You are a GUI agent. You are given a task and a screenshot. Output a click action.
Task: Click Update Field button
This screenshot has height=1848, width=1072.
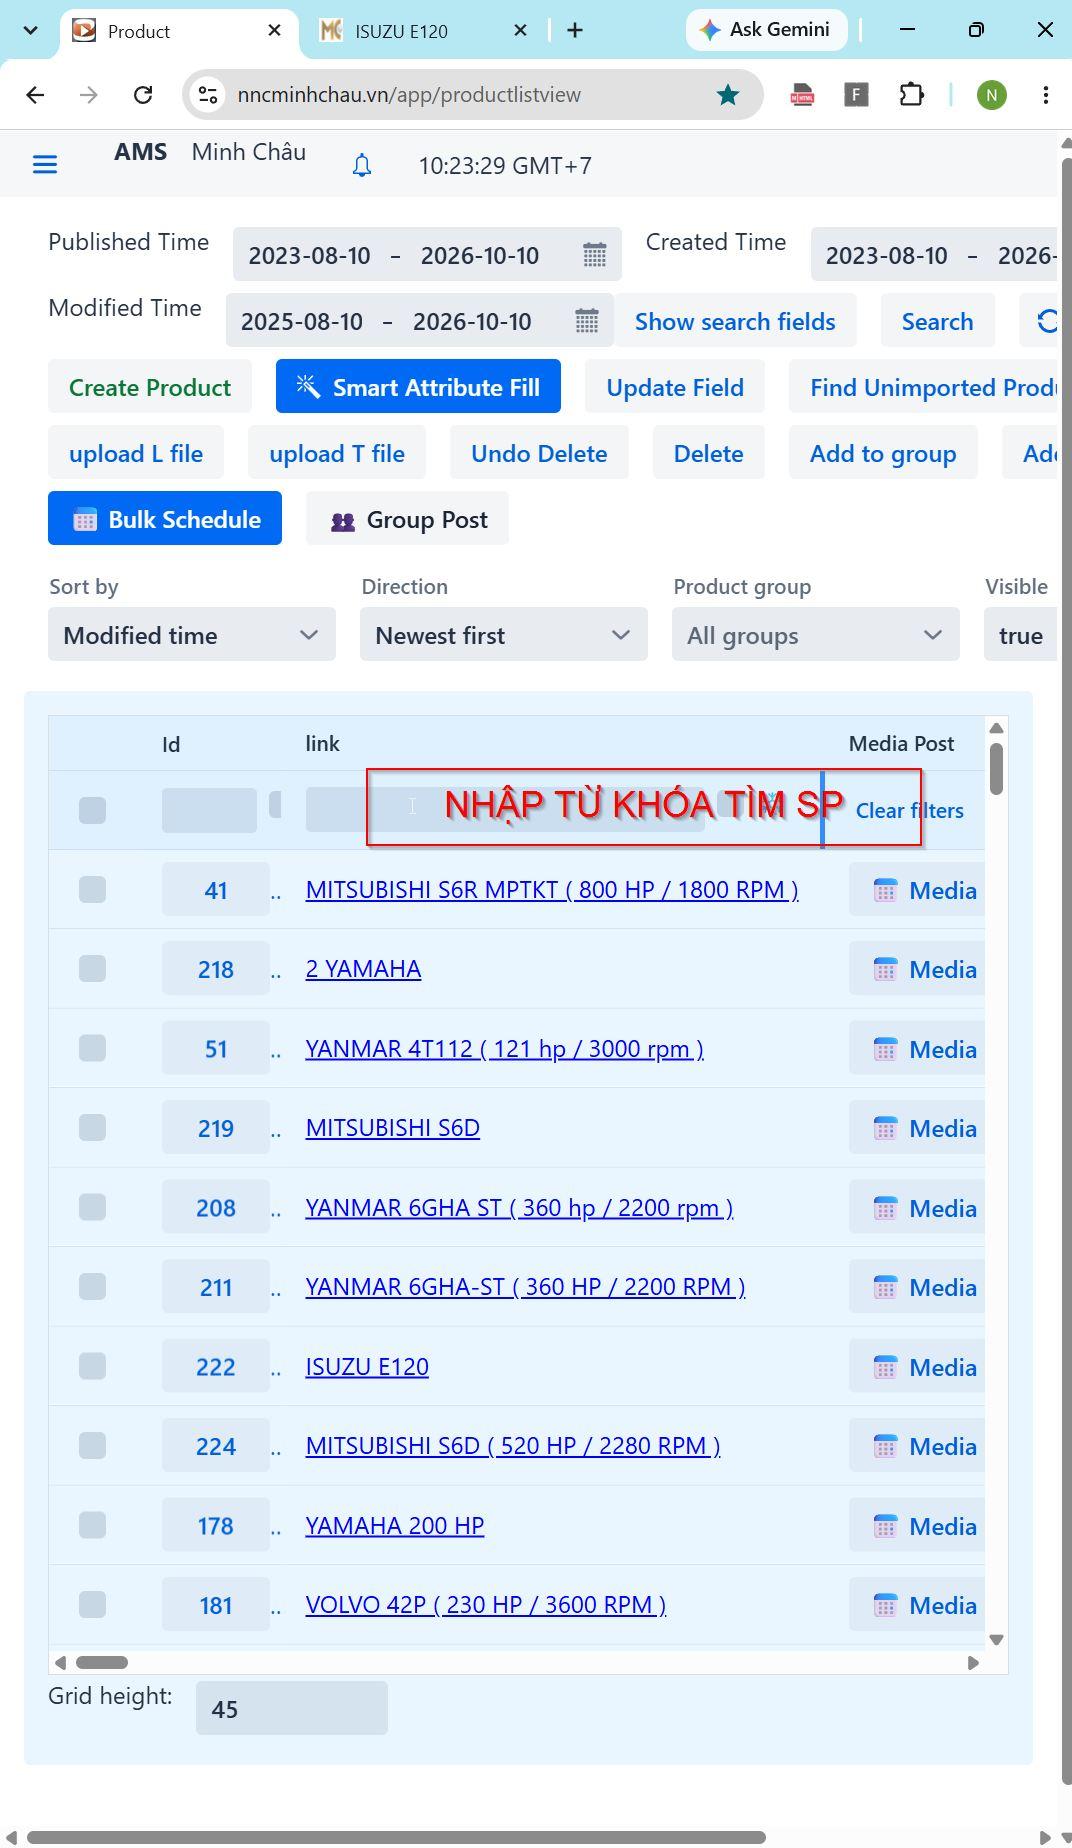tap(675, 387)
